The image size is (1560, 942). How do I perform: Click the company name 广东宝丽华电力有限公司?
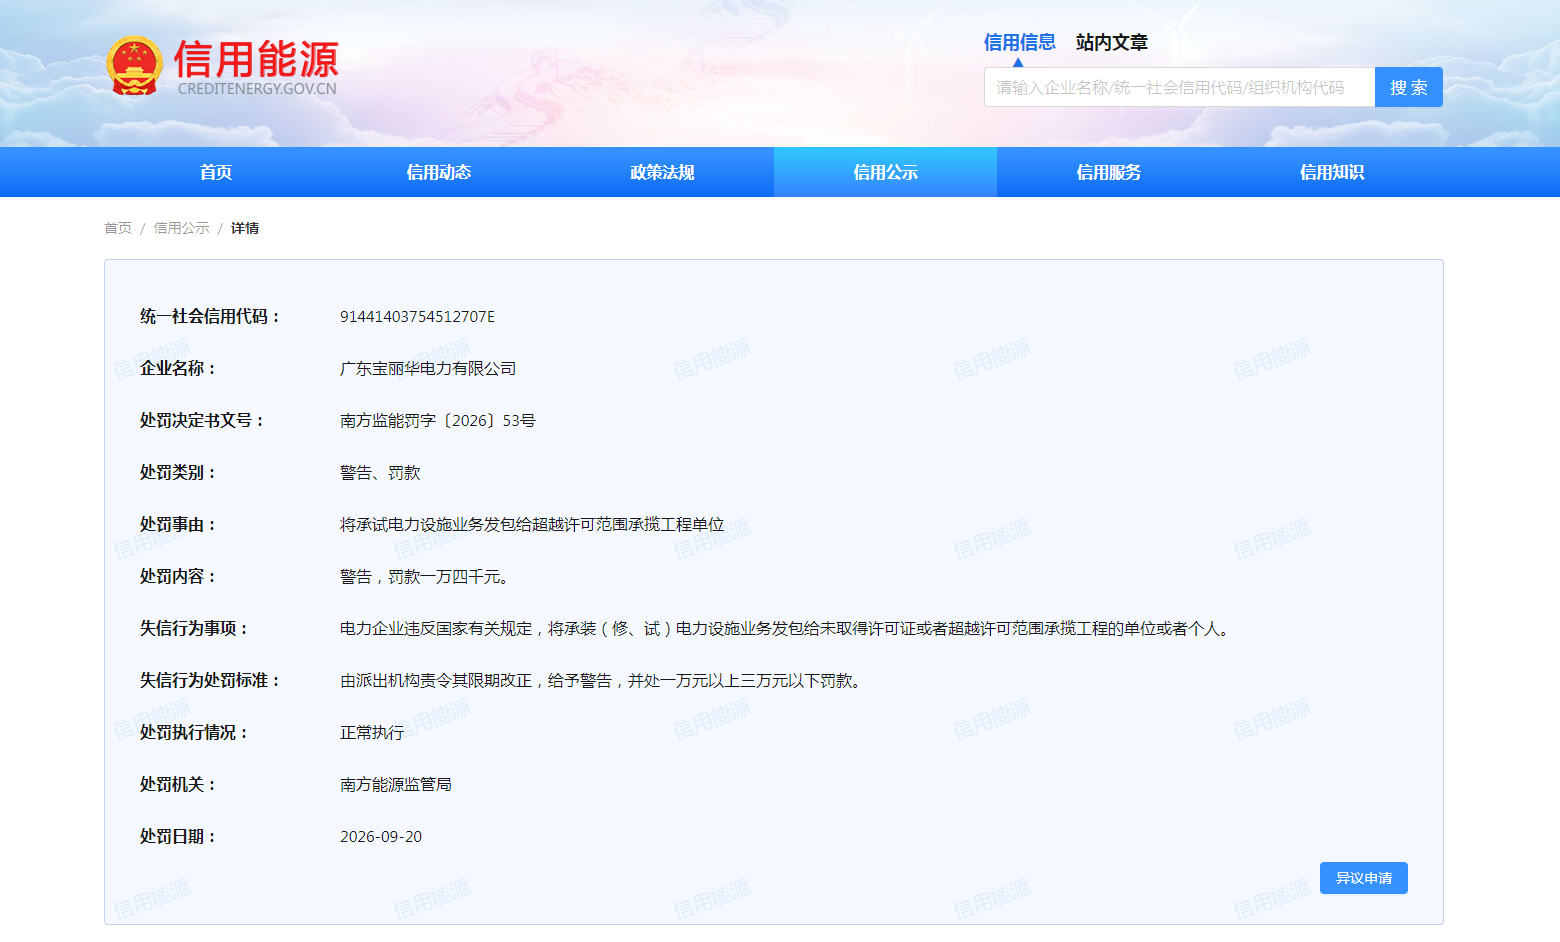428,368
